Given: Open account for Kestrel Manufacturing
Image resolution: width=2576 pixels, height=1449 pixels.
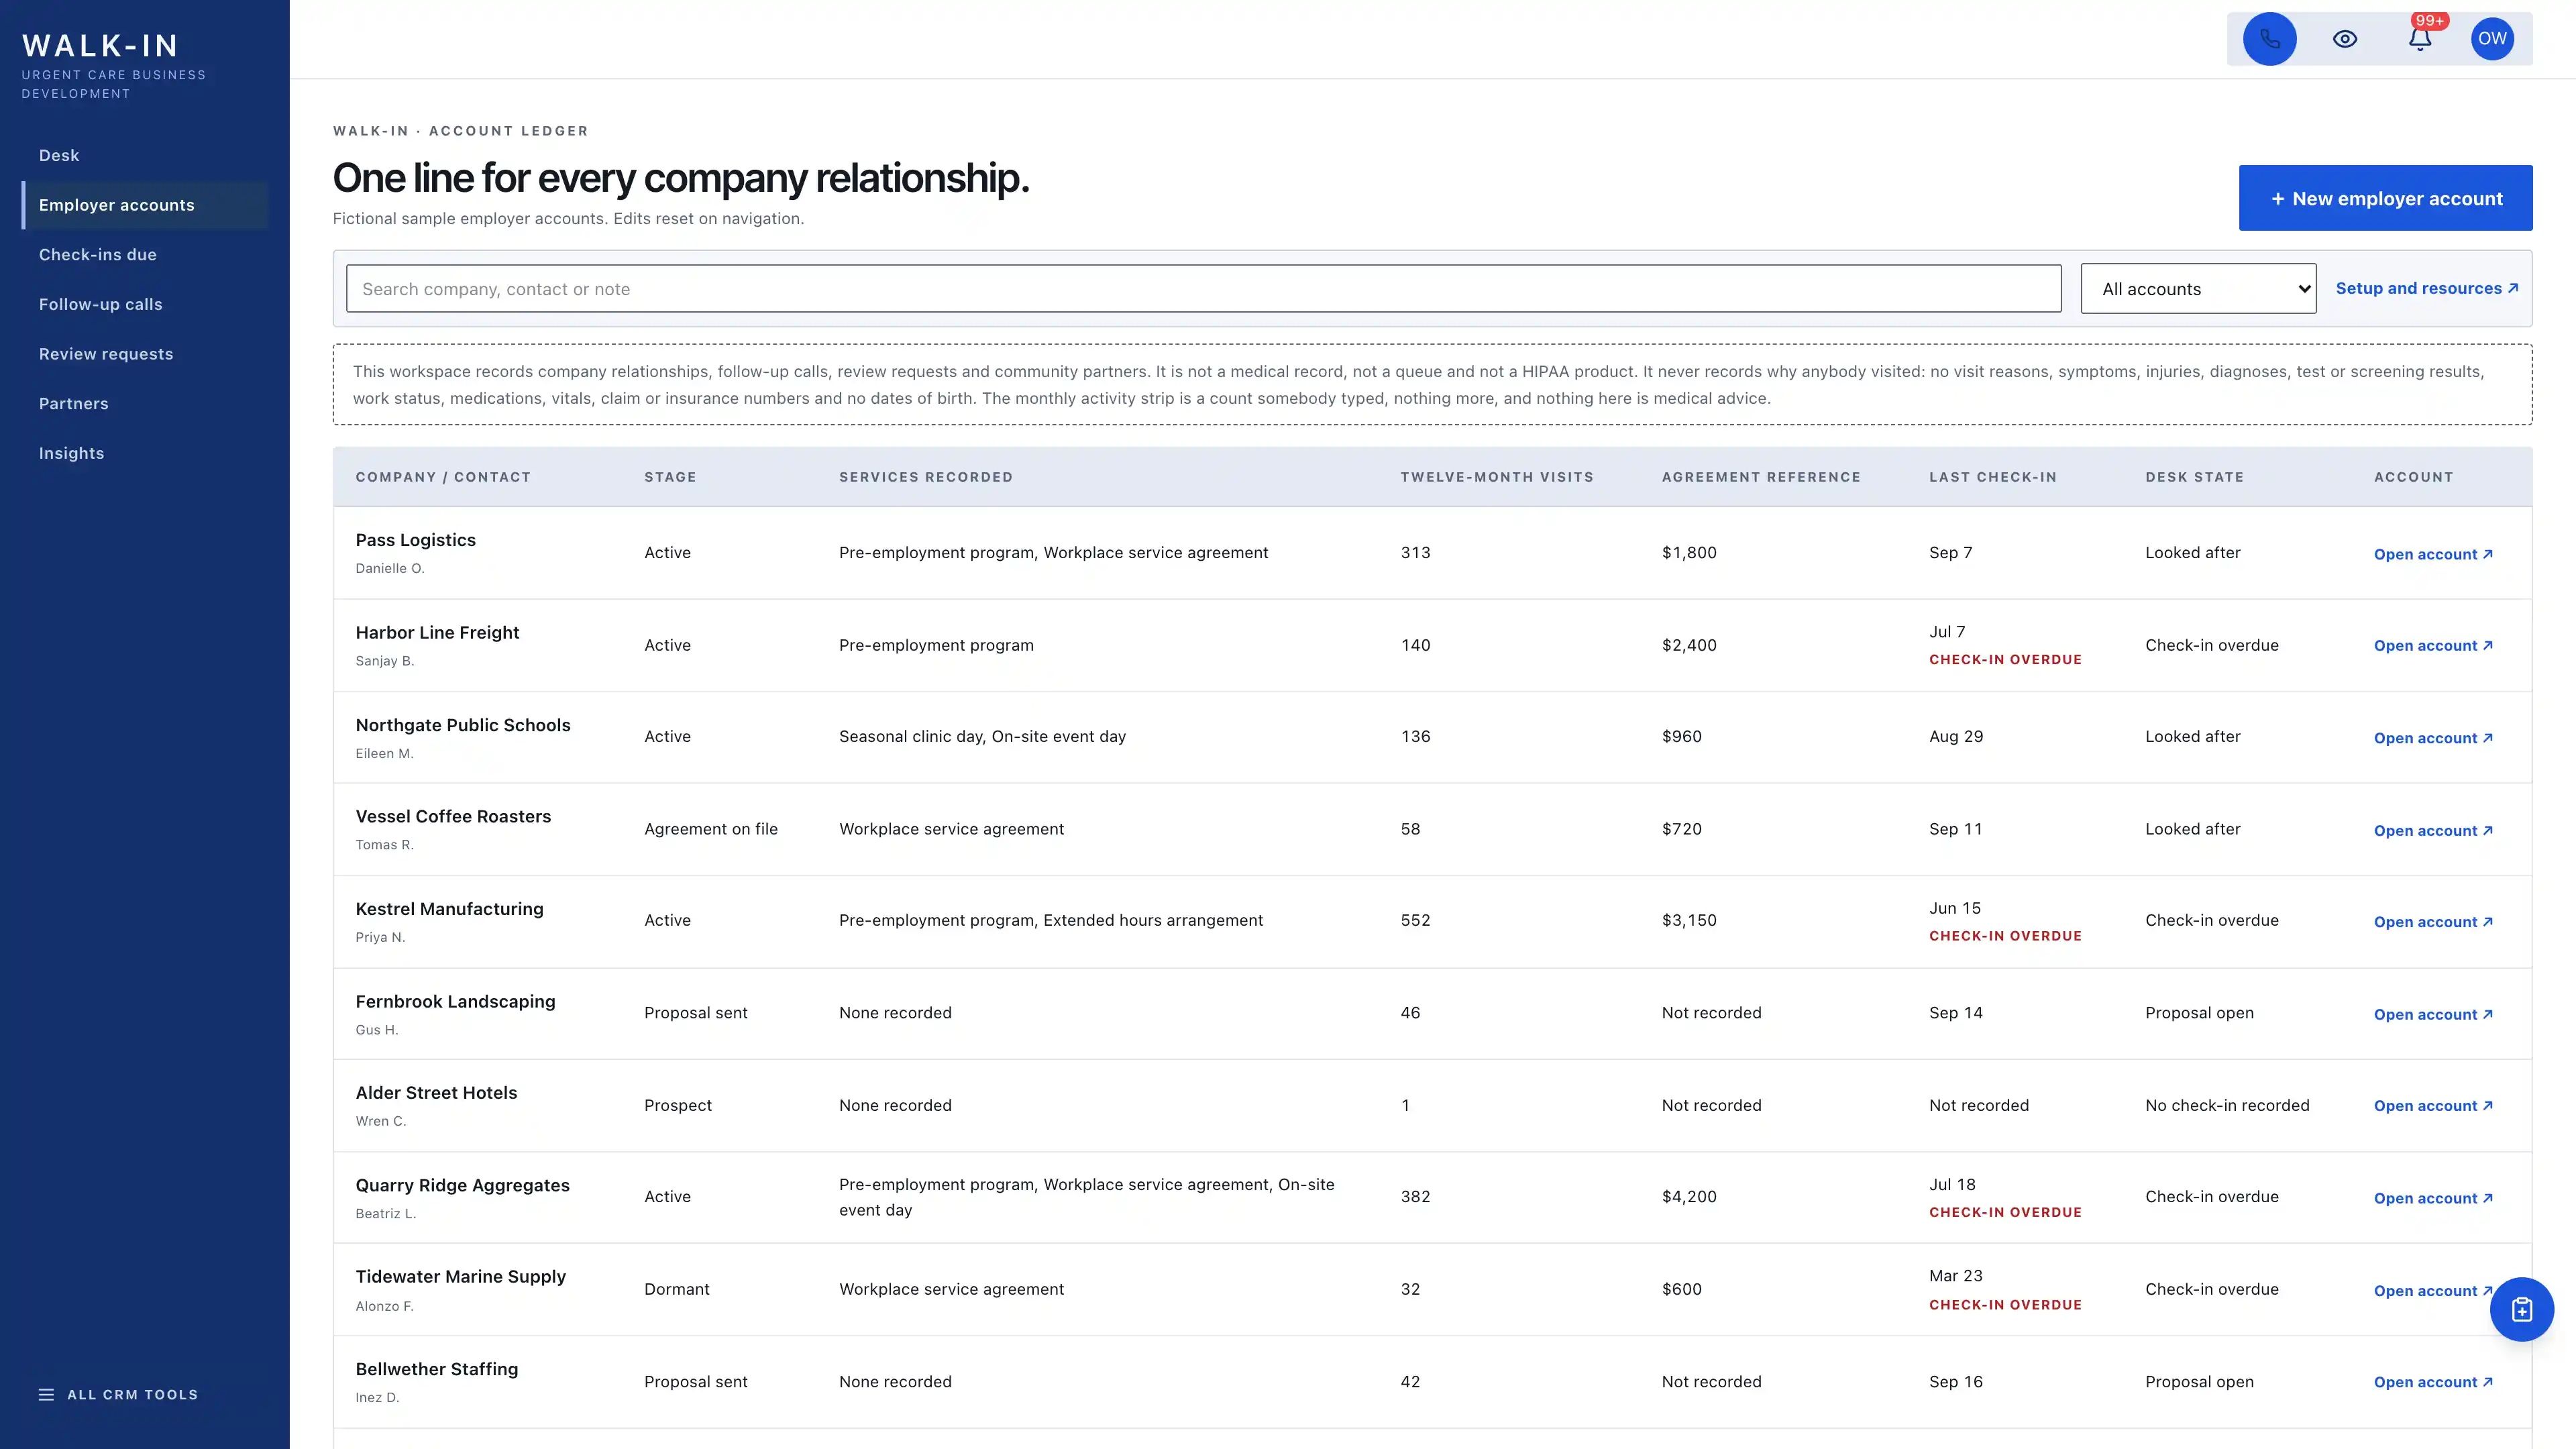Looking at the screenshot, I should (x=2433, y=922).
